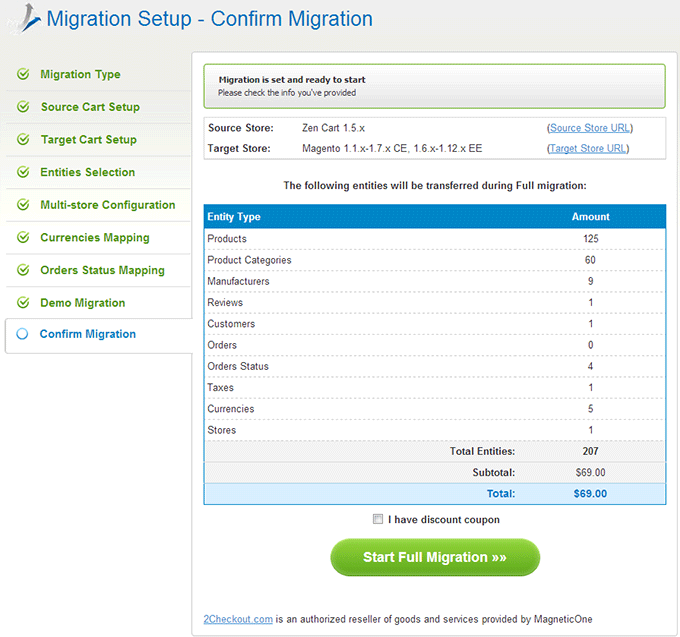Select the Confirm Migration step

click(88, 334)
